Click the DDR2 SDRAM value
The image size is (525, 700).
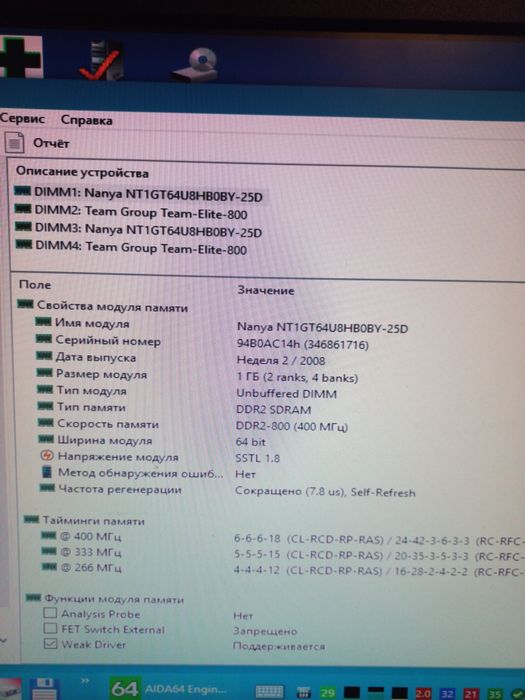[273, 409]
